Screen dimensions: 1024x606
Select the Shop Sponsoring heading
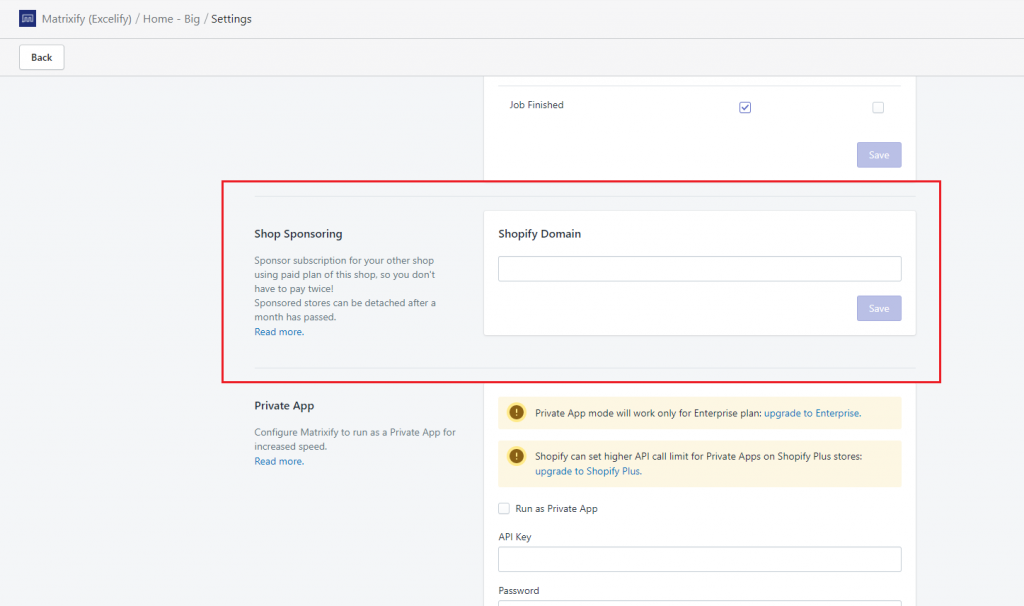[298, 234]
